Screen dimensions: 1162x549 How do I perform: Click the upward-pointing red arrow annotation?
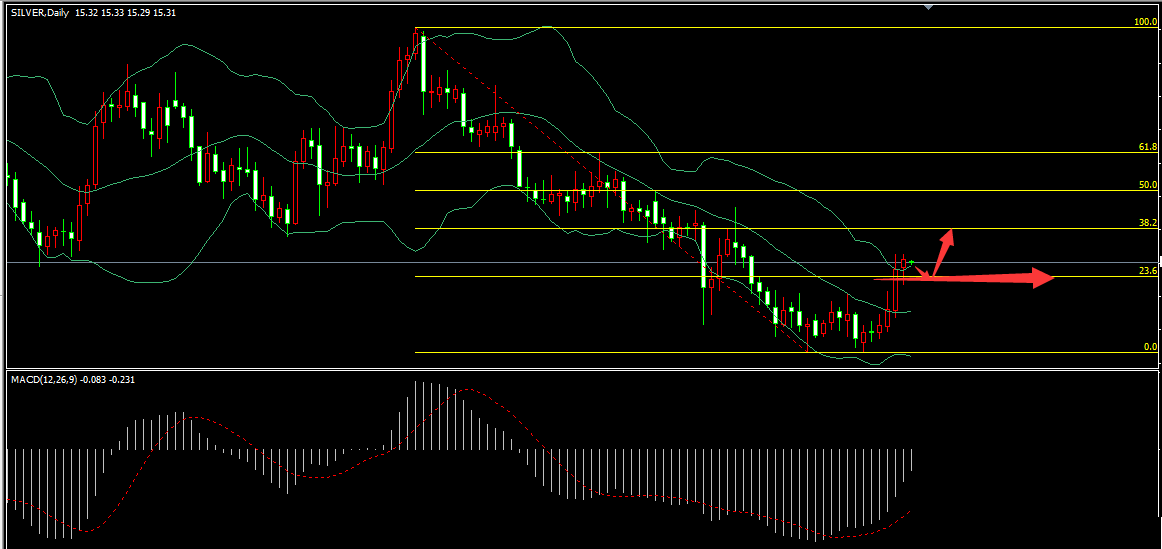(x=945, y=241)
